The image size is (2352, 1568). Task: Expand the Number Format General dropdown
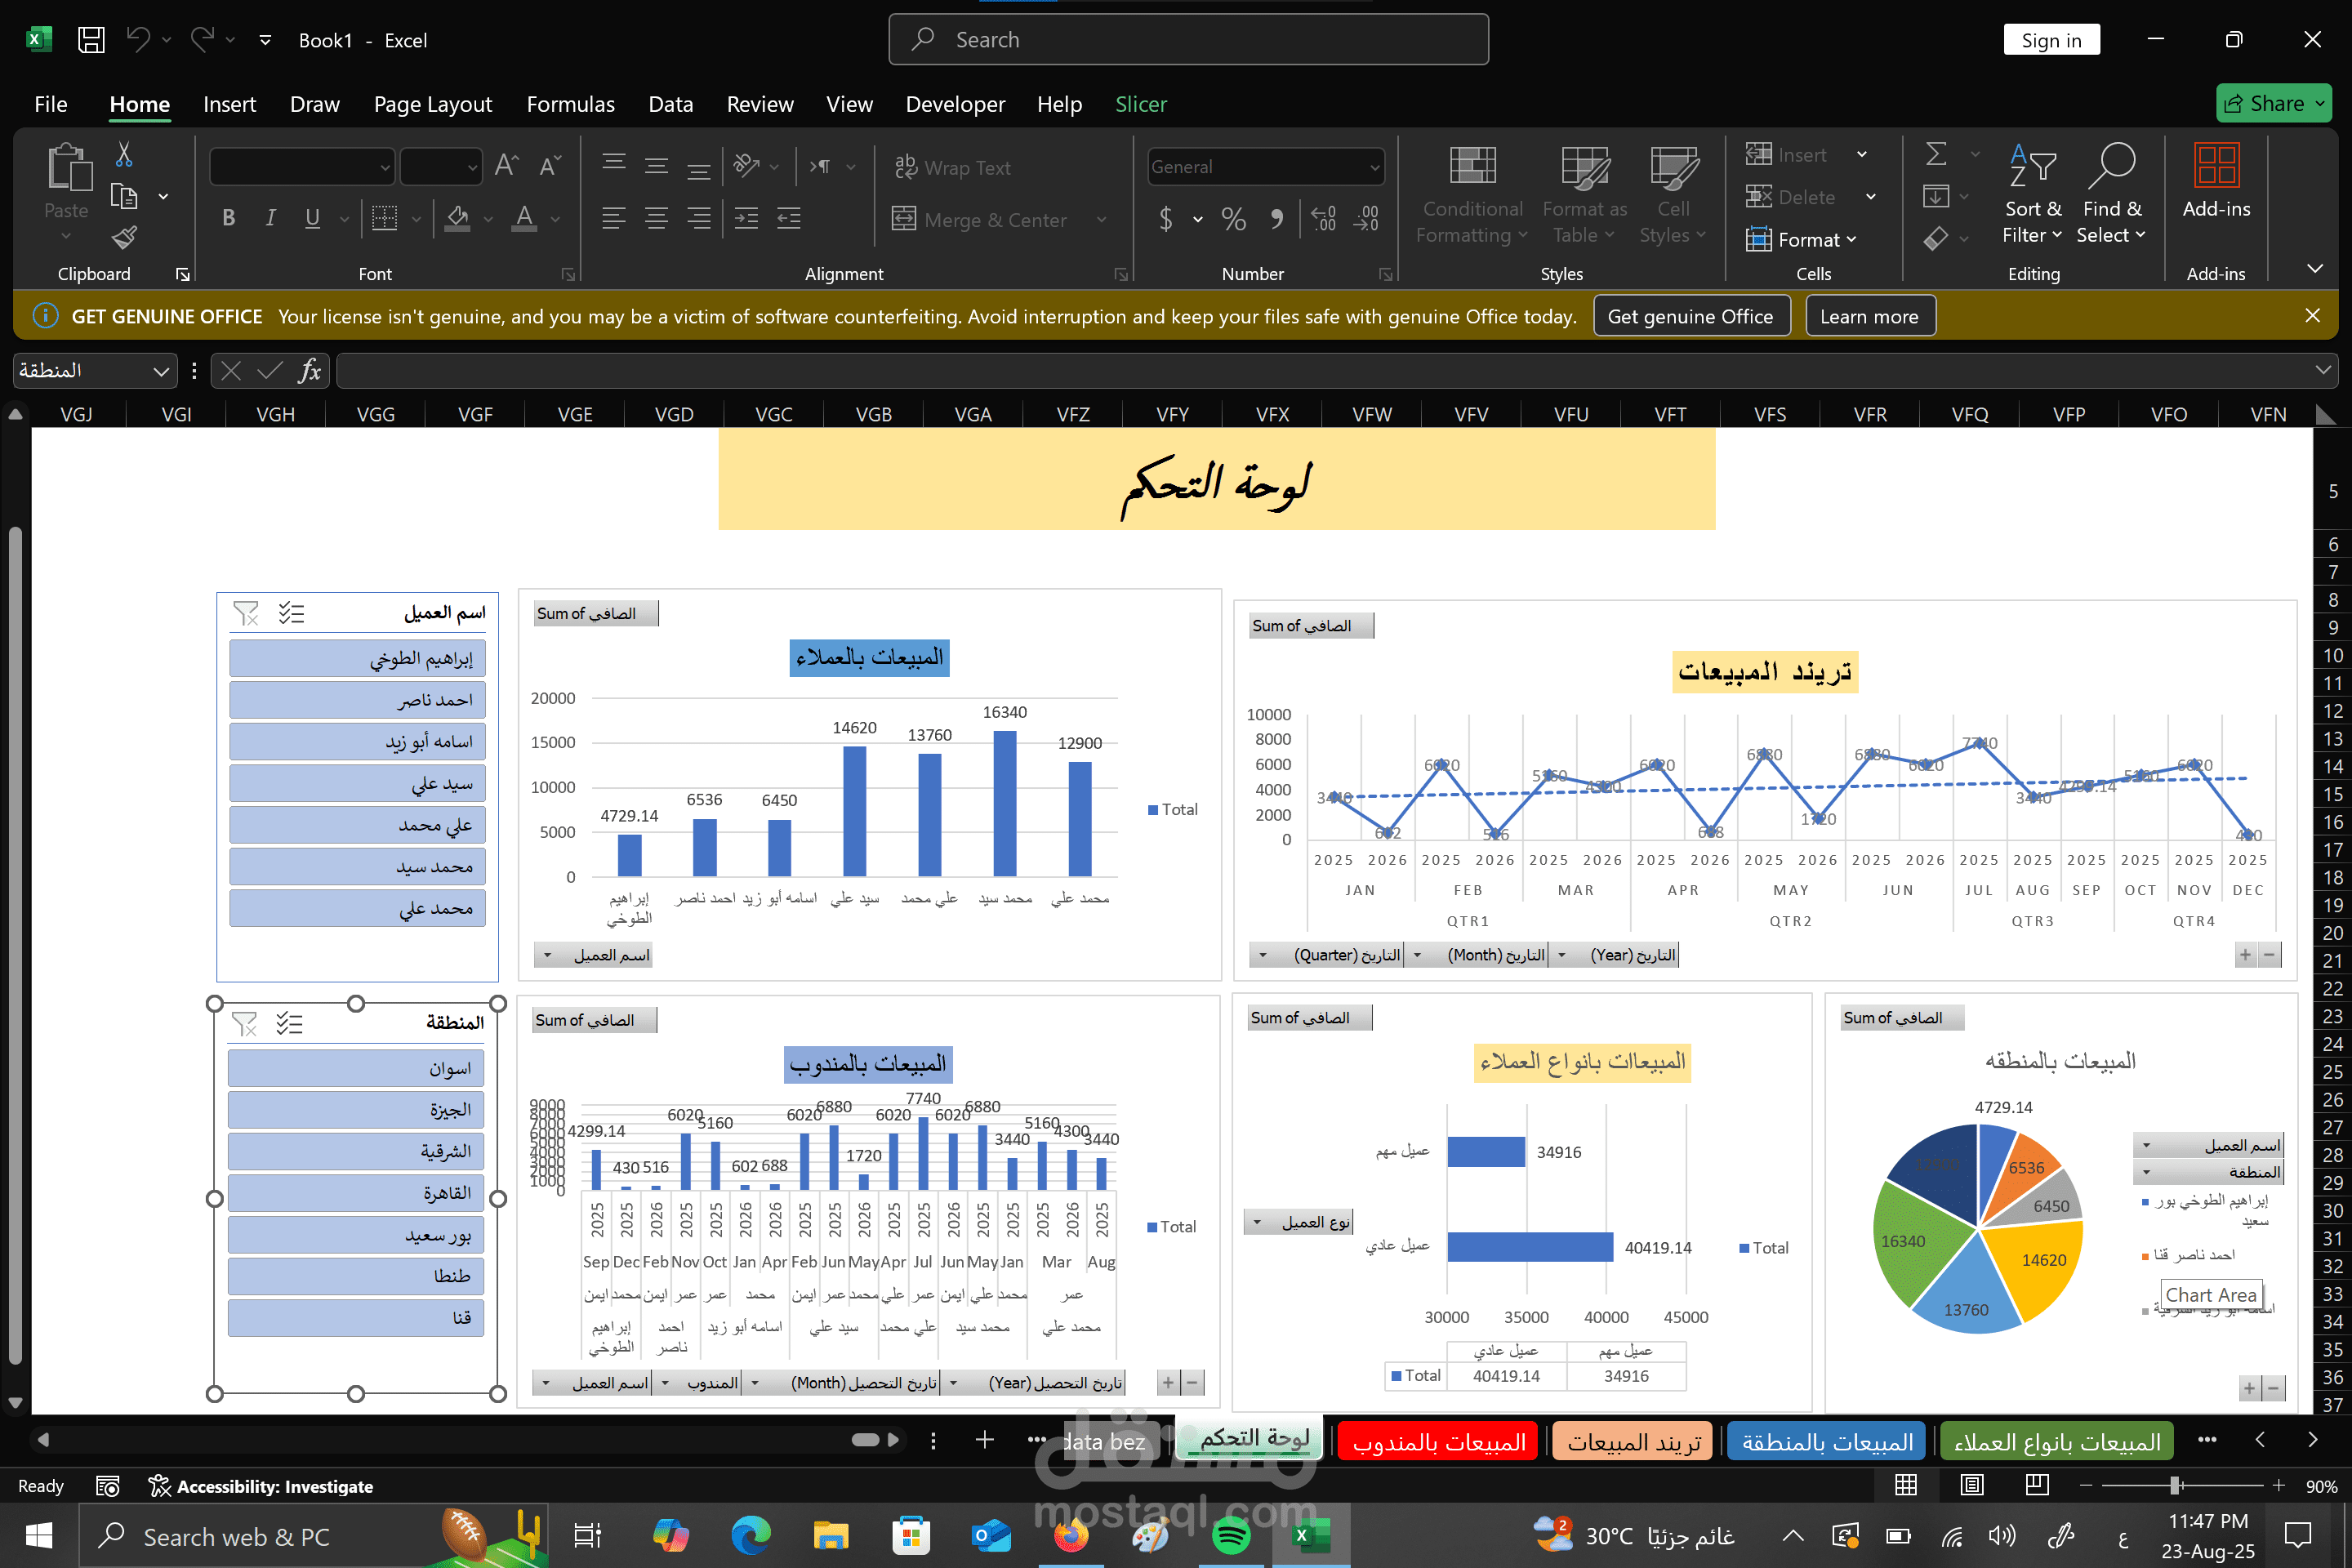[x=1375, y=167]
